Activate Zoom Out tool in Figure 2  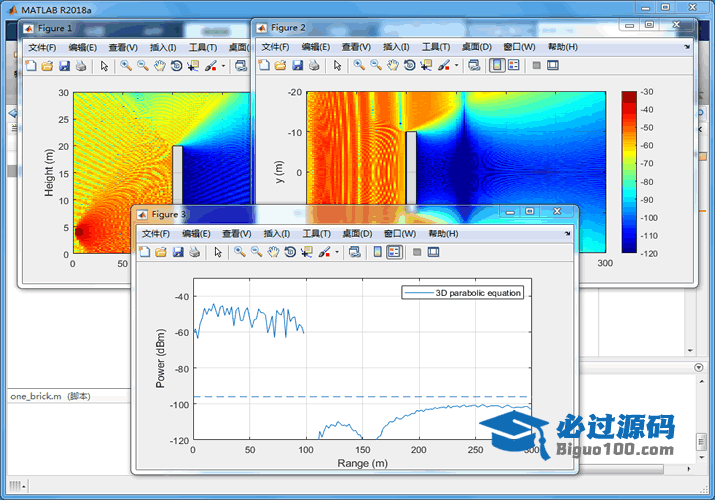tap(376, 65)
